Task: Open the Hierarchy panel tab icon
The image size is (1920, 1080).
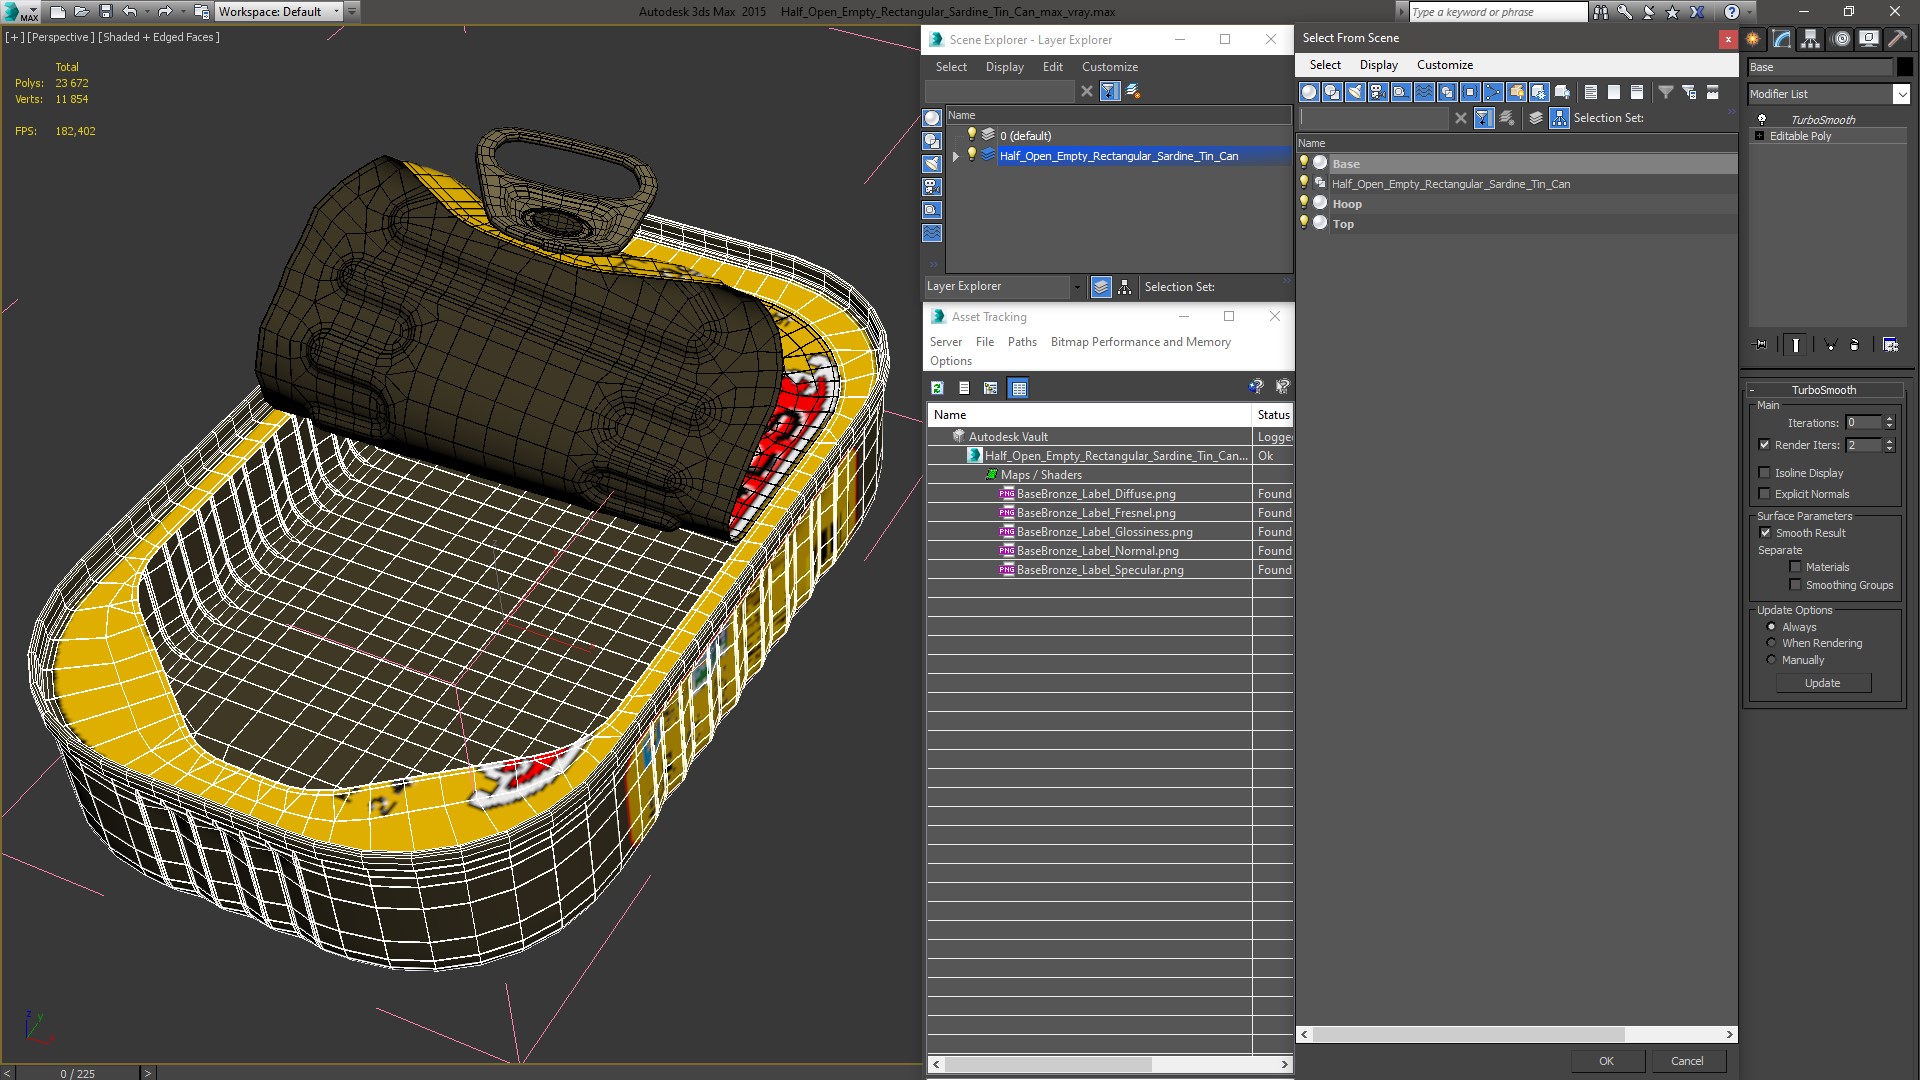Action: 1811,39
